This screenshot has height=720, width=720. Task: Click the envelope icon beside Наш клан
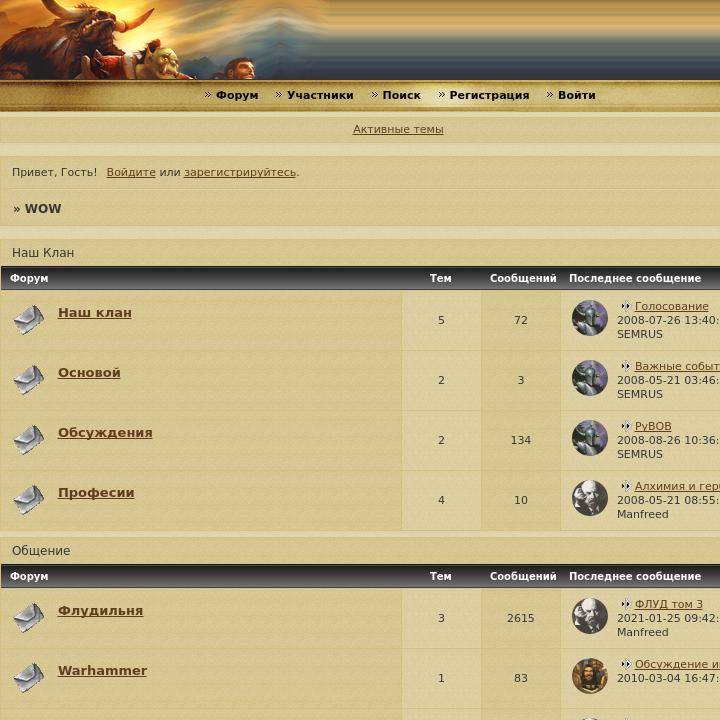(x=29, y=319)
